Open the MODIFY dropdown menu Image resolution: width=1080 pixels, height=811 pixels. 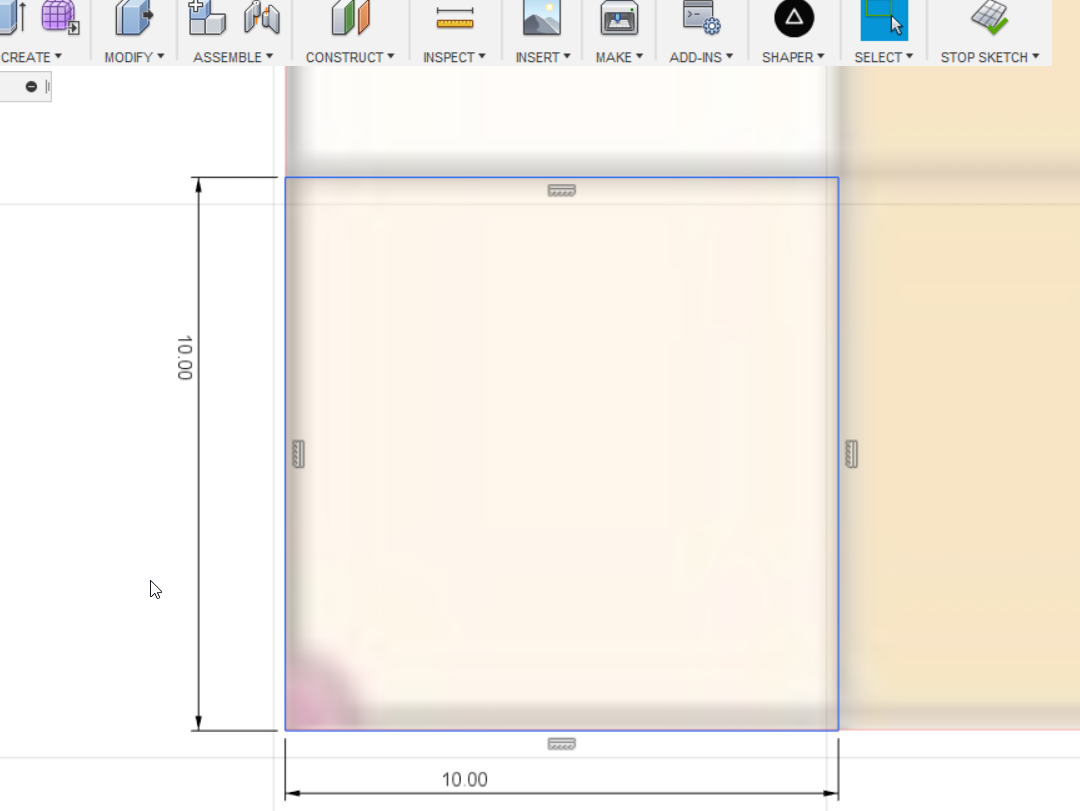(x=130, y=57)
